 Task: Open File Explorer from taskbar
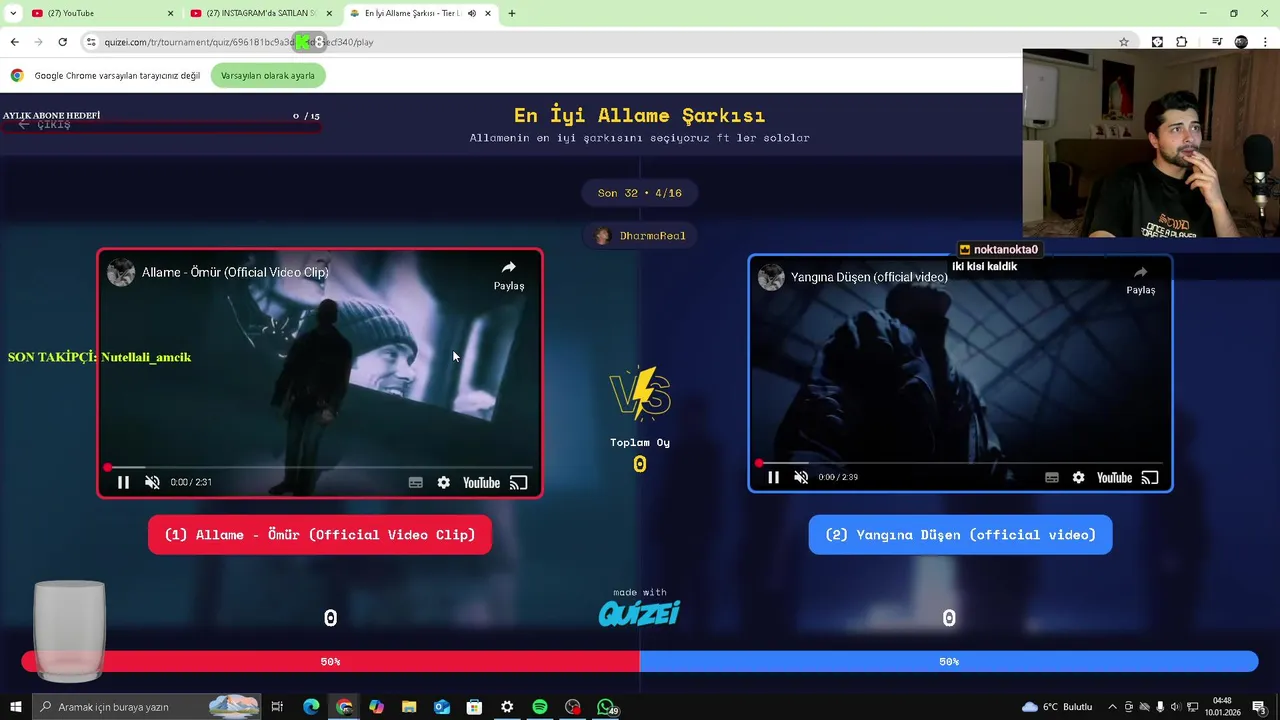(409, 707)
